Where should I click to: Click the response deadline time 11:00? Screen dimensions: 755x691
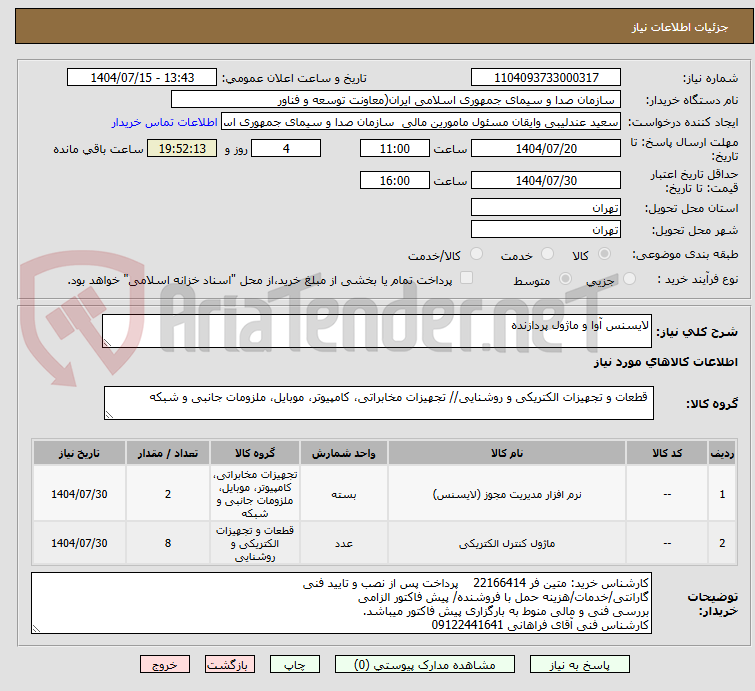pyautogui.click(x=394, y=148)
